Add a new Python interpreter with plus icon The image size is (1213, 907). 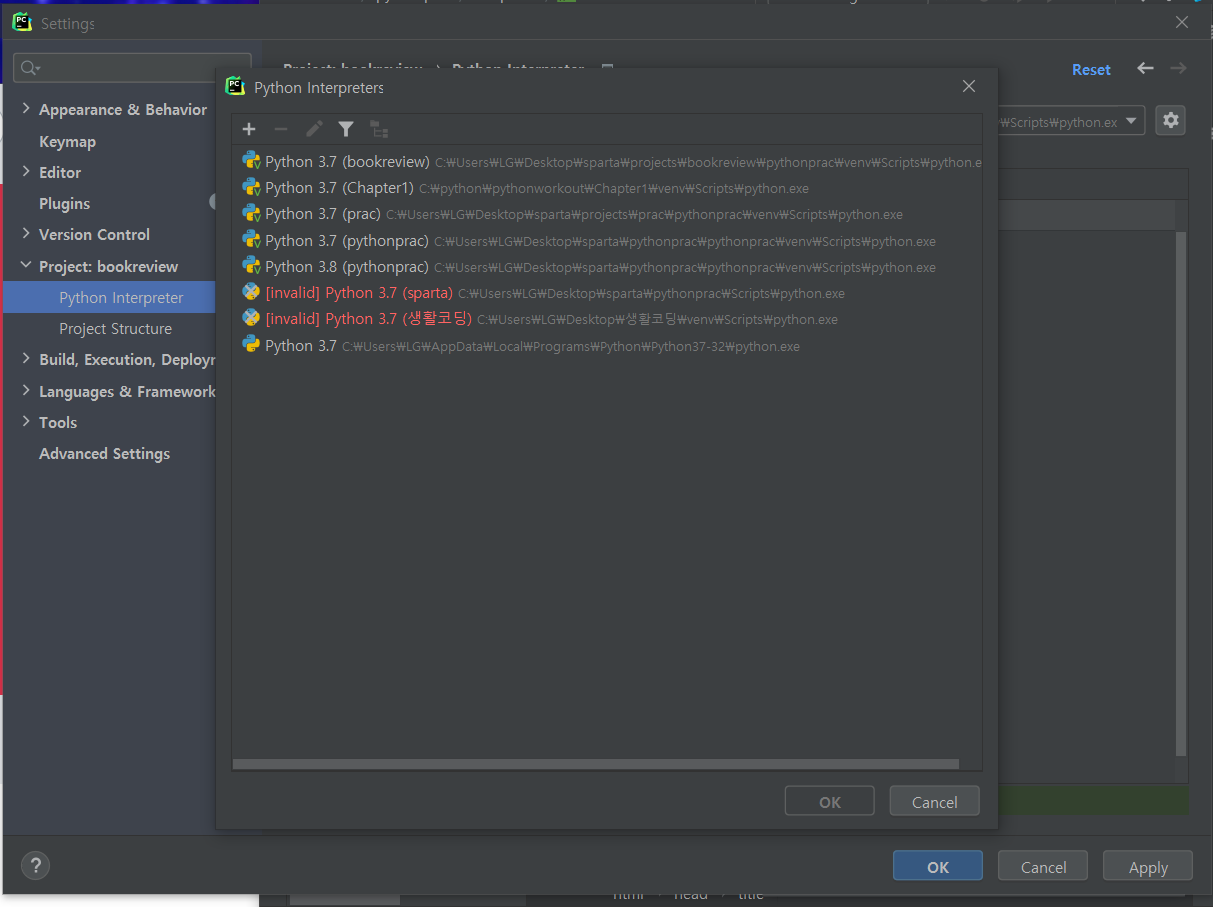(249, 129)
